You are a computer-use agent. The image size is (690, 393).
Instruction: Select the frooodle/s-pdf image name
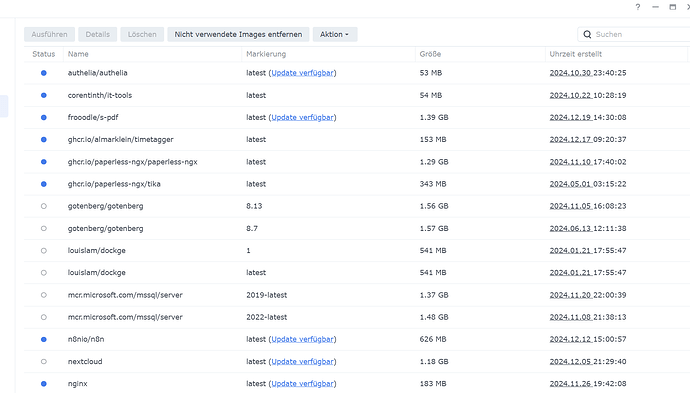[92, 118]
